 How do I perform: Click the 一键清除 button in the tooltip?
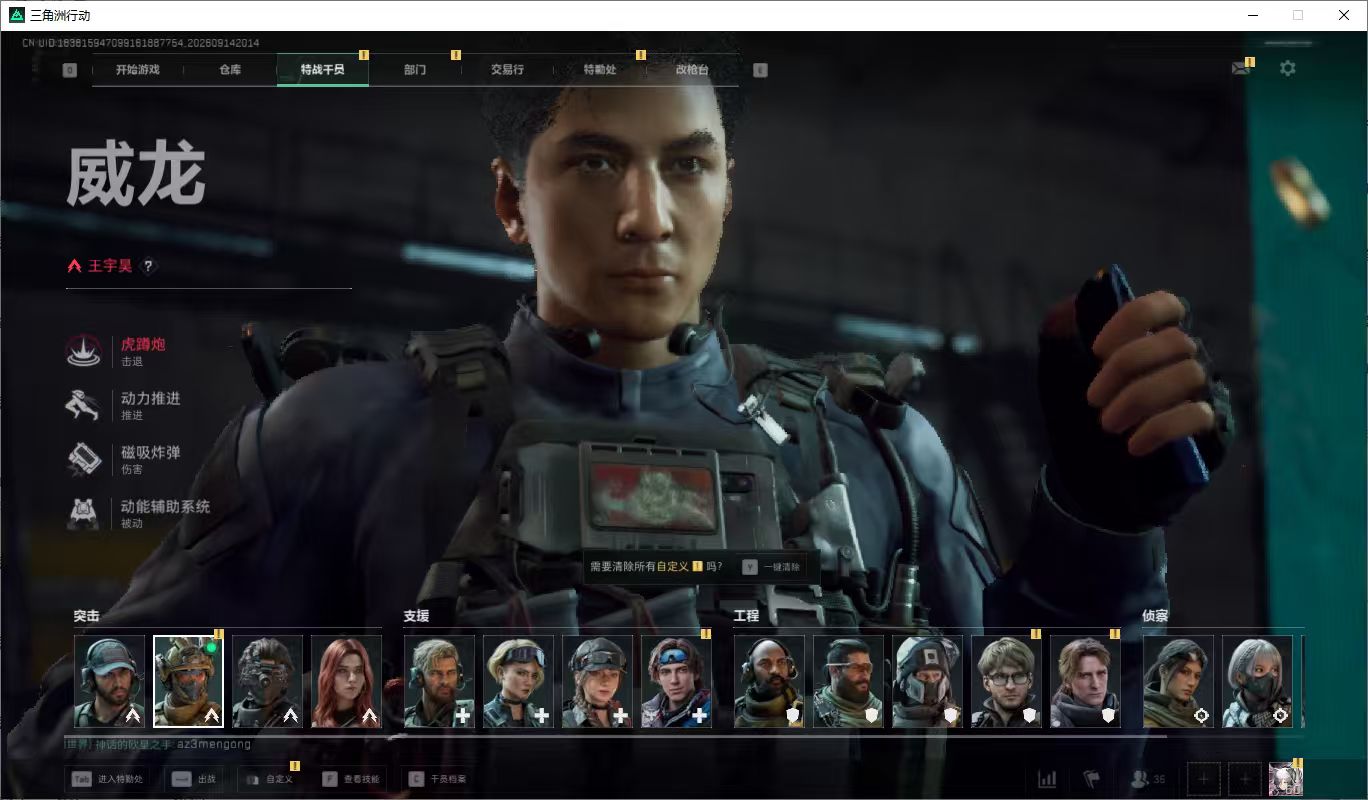pos(771,567)
